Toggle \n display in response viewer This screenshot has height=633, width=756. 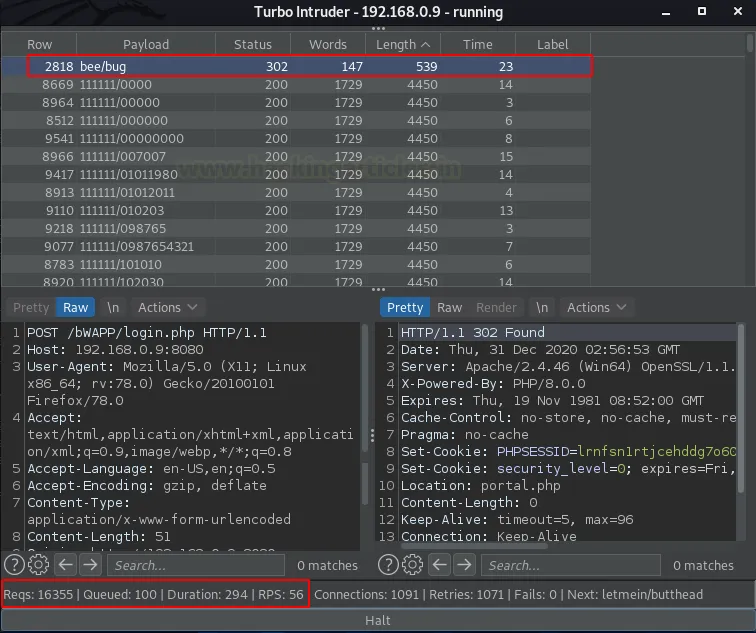pos(542,308)
